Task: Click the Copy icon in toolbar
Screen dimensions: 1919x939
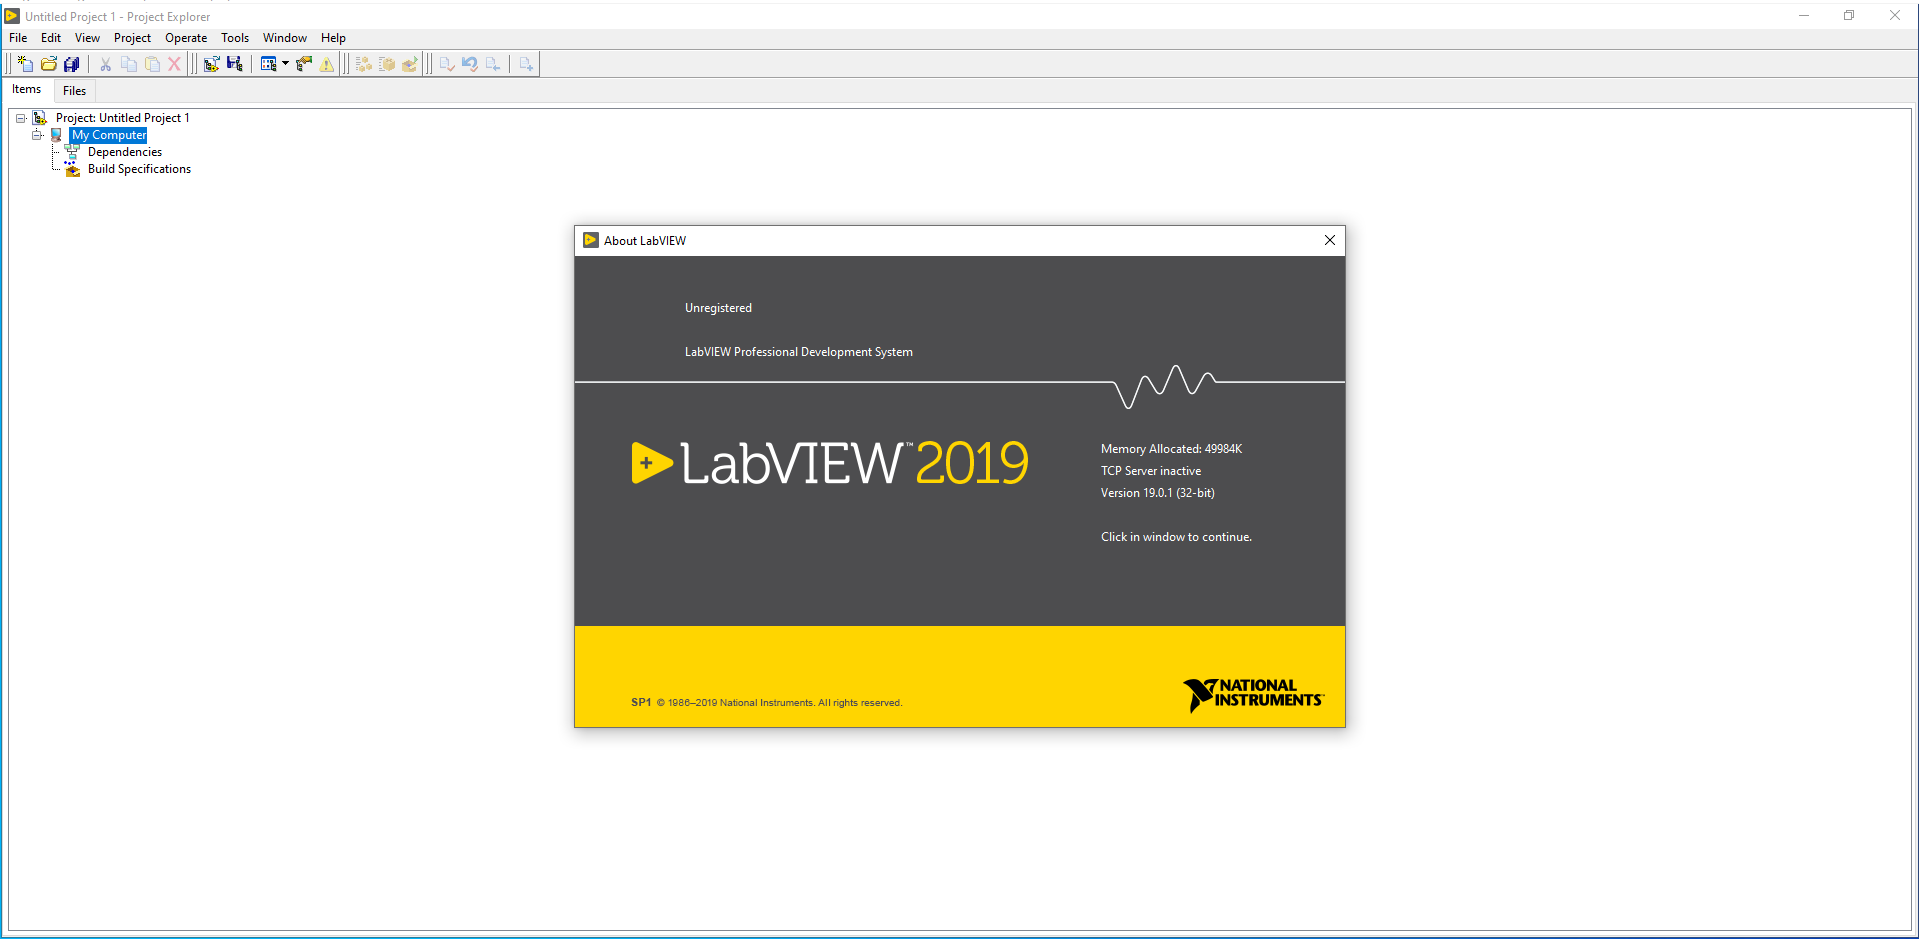Action: coord(129,64)
